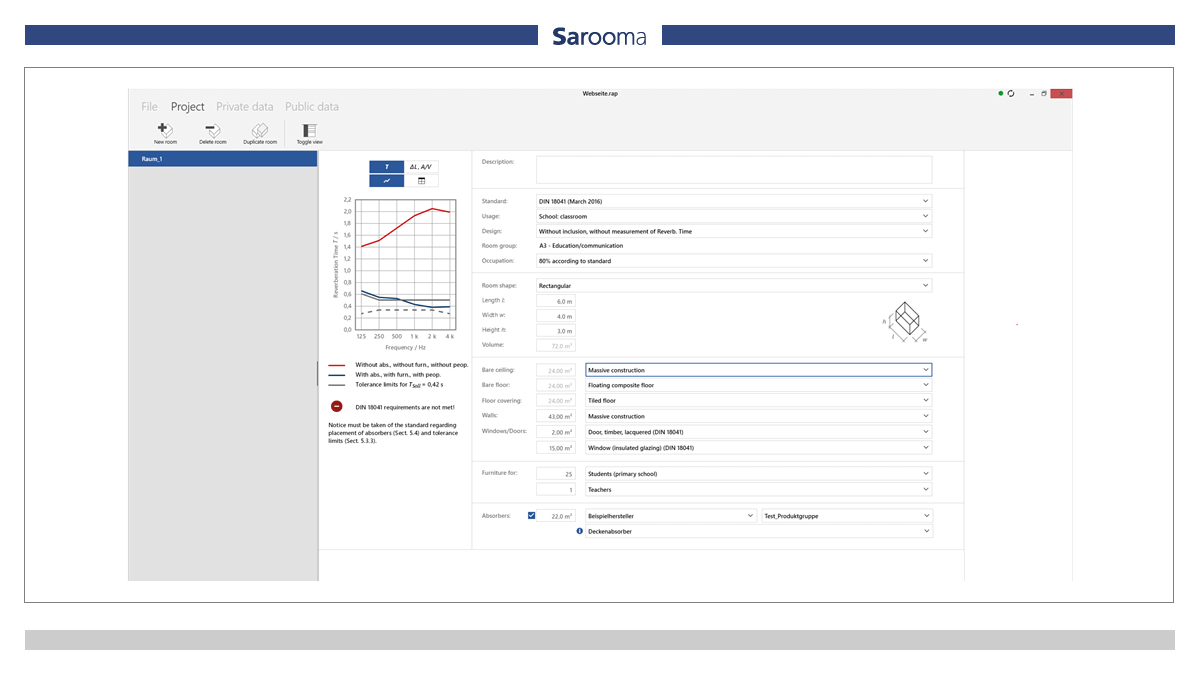
Task: Show results as line graph
Action: (x=387, y=181)
